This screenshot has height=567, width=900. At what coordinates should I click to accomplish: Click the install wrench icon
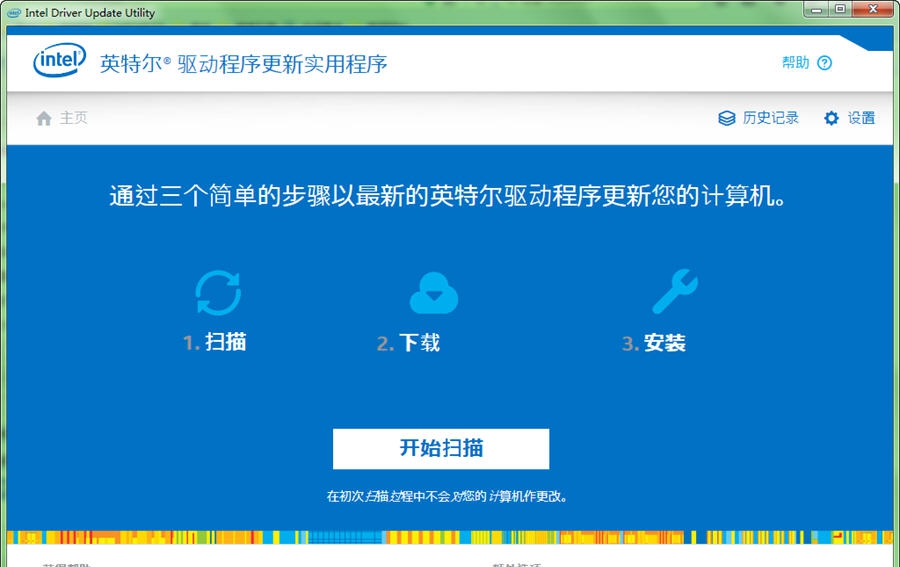pos(675,292)
